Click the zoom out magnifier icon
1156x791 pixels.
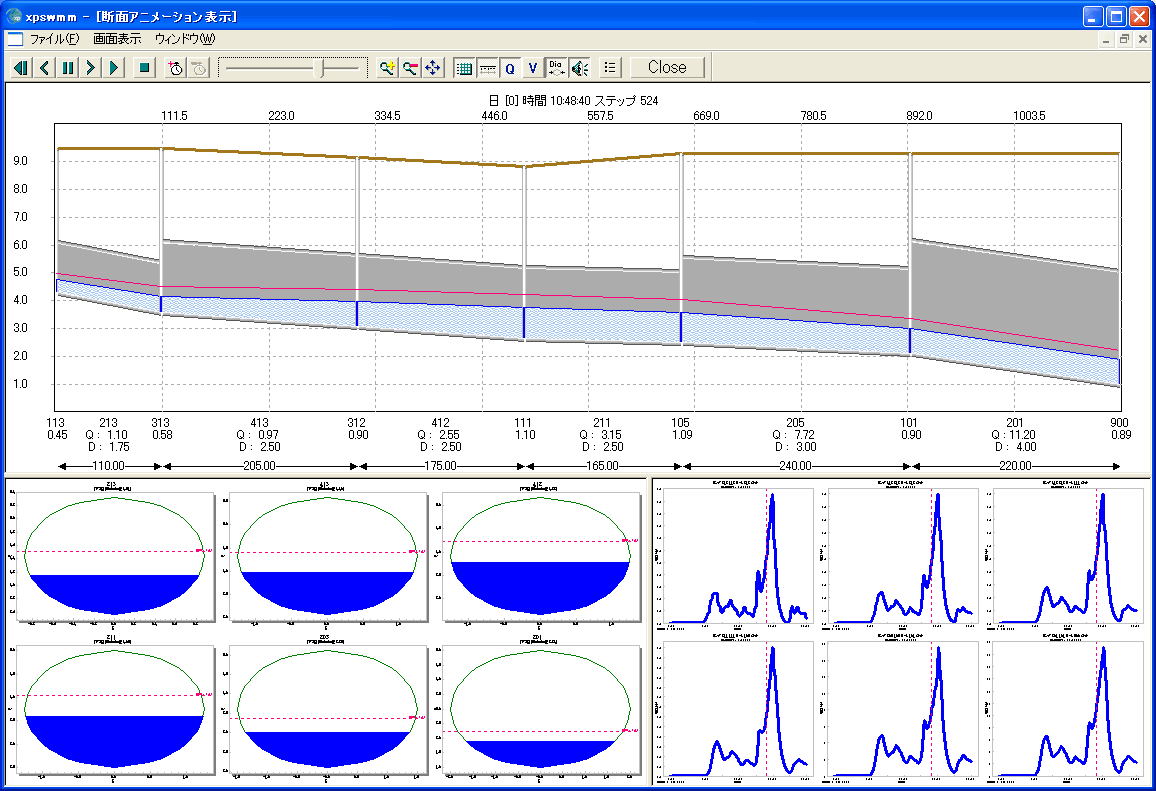pyautogui.click(x=410, y=68)
